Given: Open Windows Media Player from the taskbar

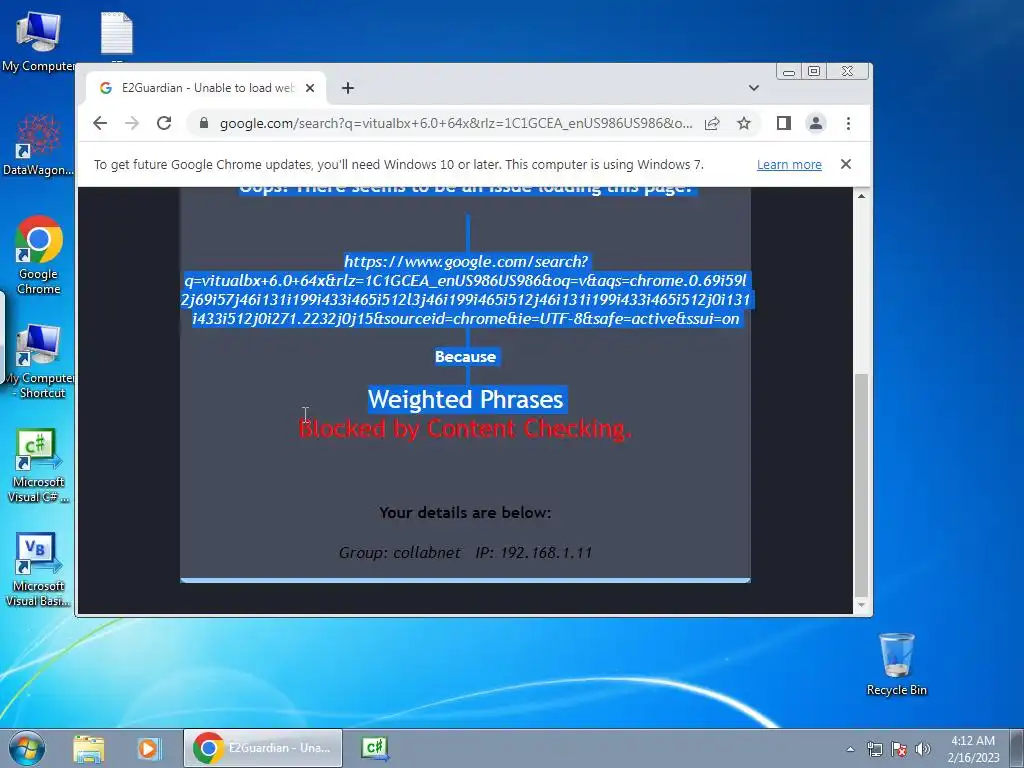Looking at the screenshot, I should (148, 748).
